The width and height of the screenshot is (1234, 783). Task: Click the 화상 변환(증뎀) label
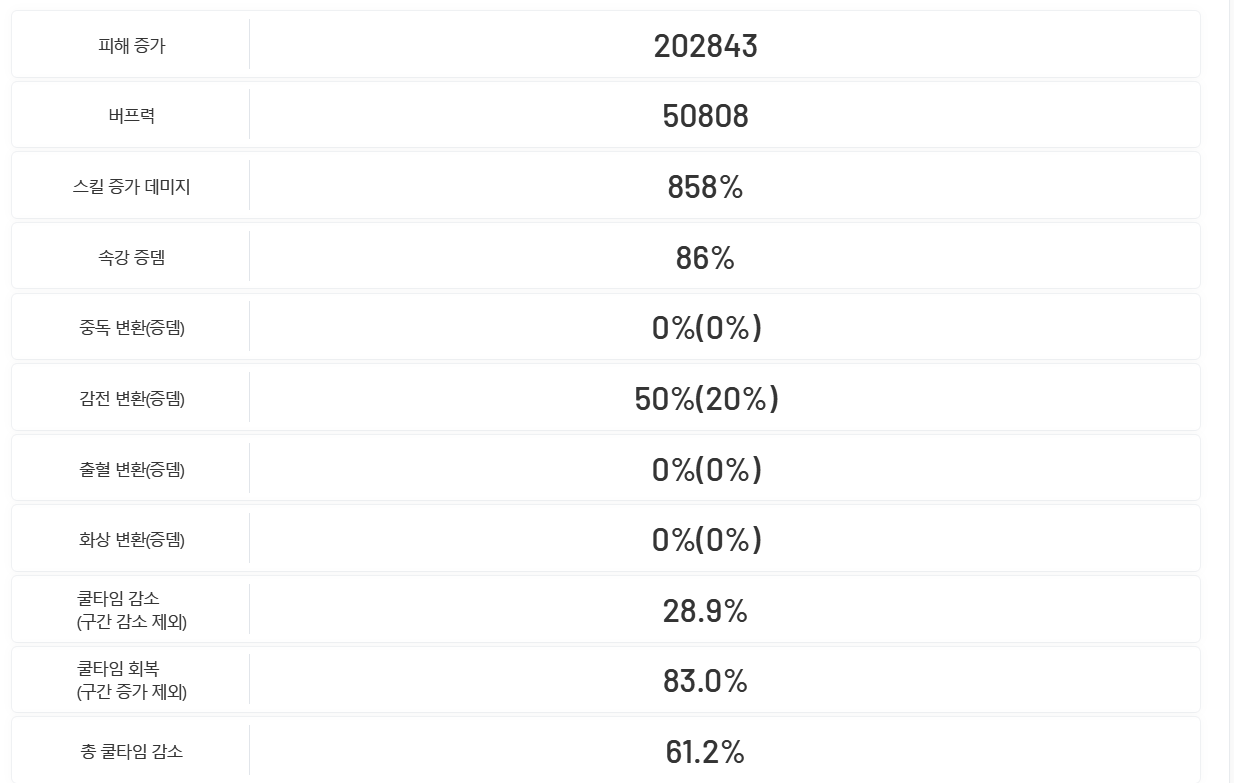131,540
